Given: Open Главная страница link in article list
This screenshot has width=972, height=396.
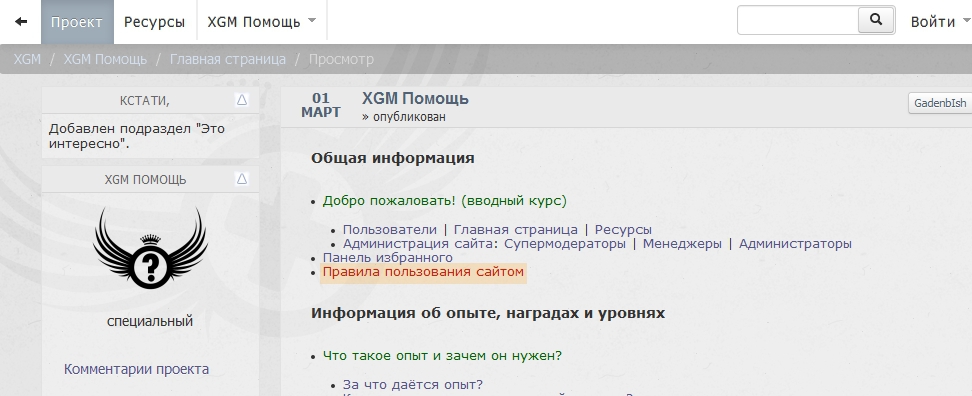Looking at the screenshot, I should (516, 230).
